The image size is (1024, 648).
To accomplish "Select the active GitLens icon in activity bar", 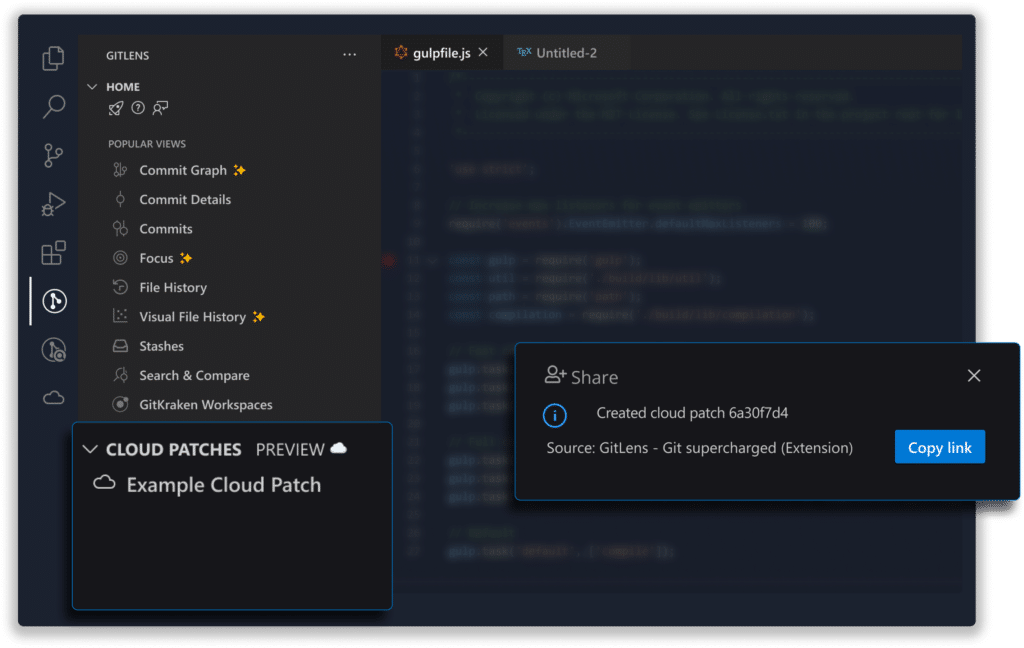I will pos(54,301).
